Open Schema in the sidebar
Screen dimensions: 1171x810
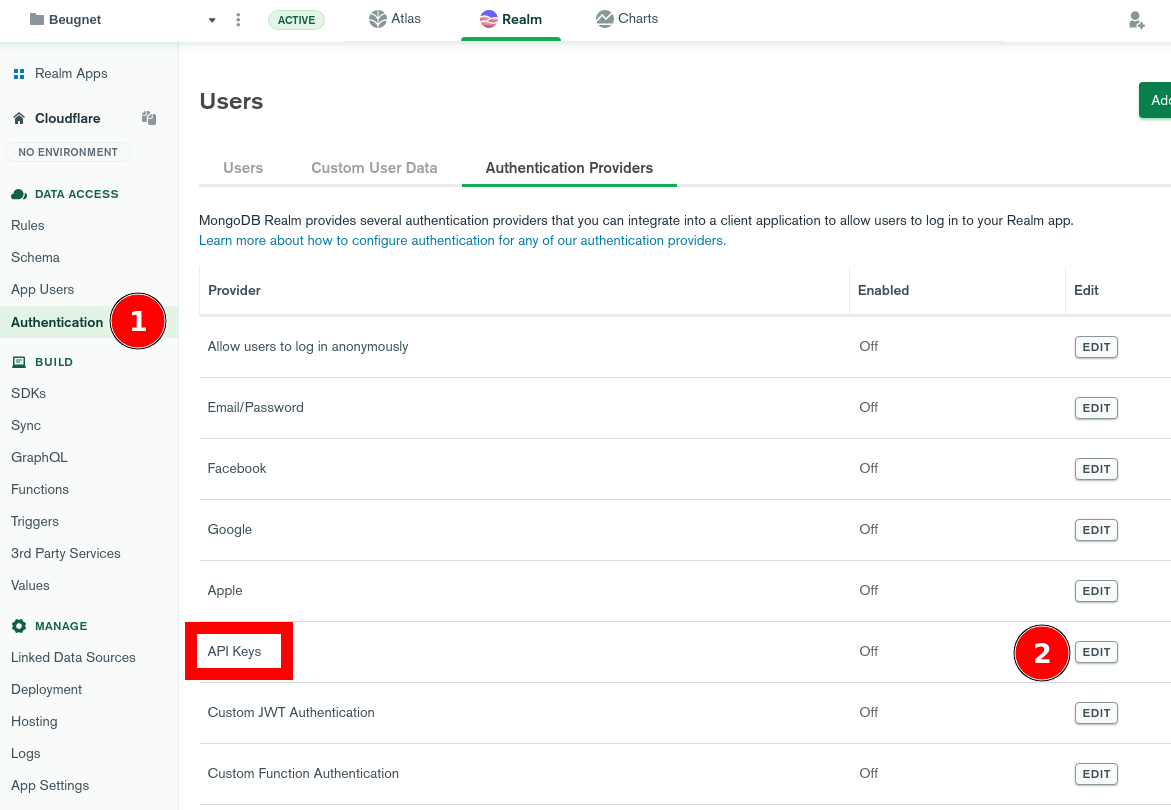pos(35,258)
